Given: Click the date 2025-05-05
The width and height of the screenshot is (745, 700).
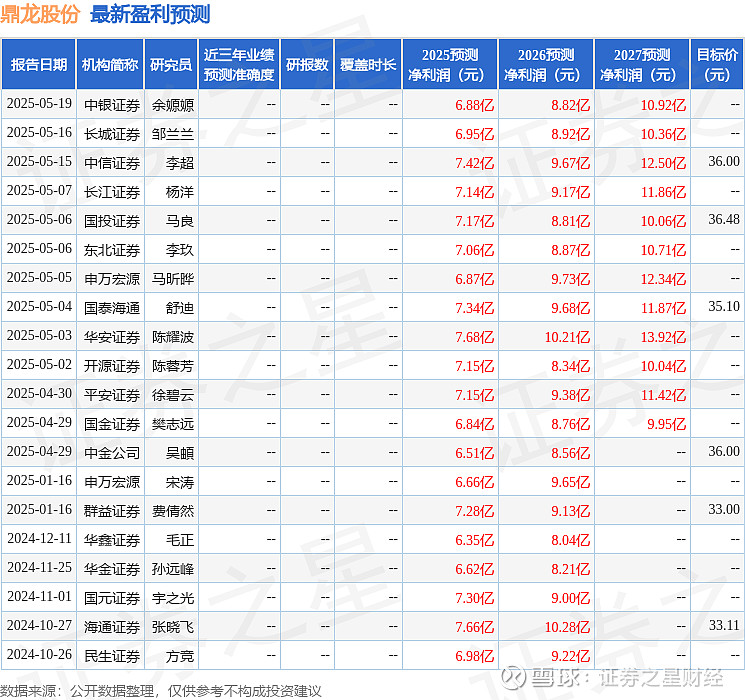Looking at the screenshot, I should [39, 278].
